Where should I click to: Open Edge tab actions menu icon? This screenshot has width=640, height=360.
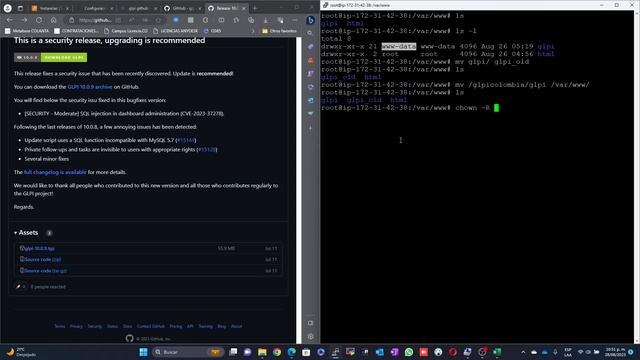pyautogui.click(x=20, y=8)
